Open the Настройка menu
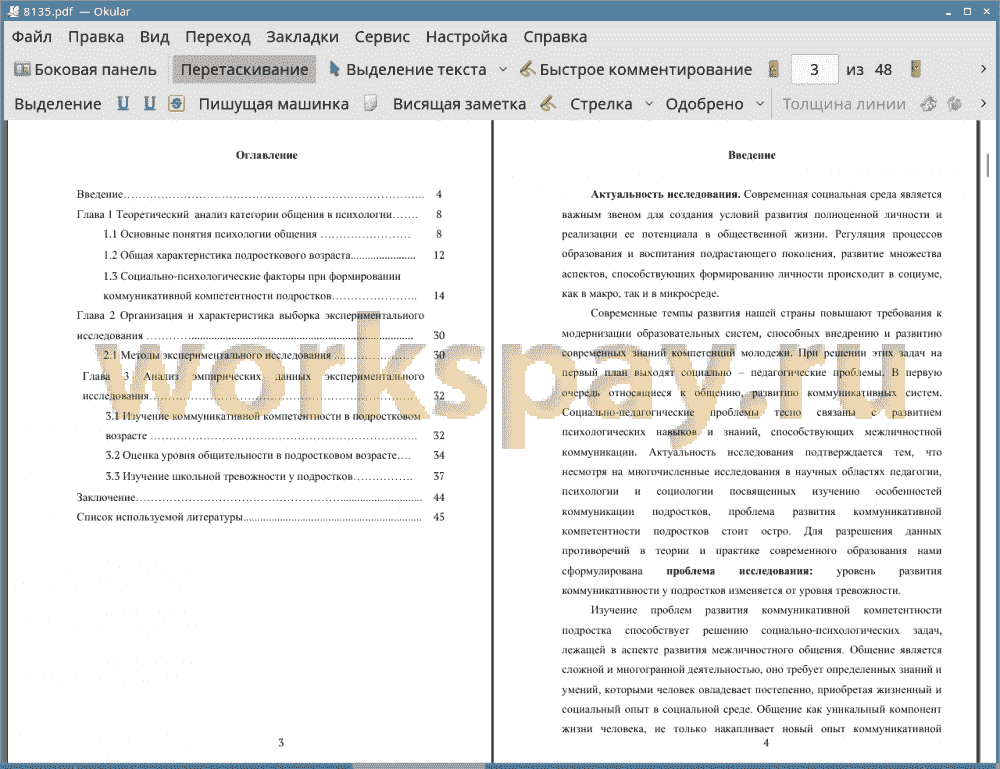1000x769 pixels. click(466, 37)
